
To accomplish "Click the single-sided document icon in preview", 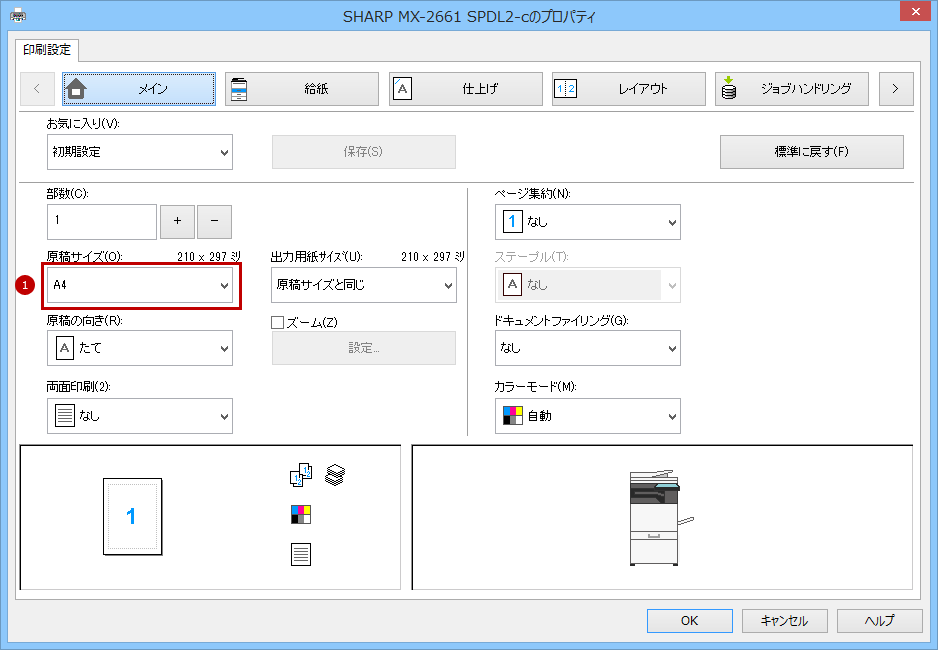I will (x=301, y=554).
